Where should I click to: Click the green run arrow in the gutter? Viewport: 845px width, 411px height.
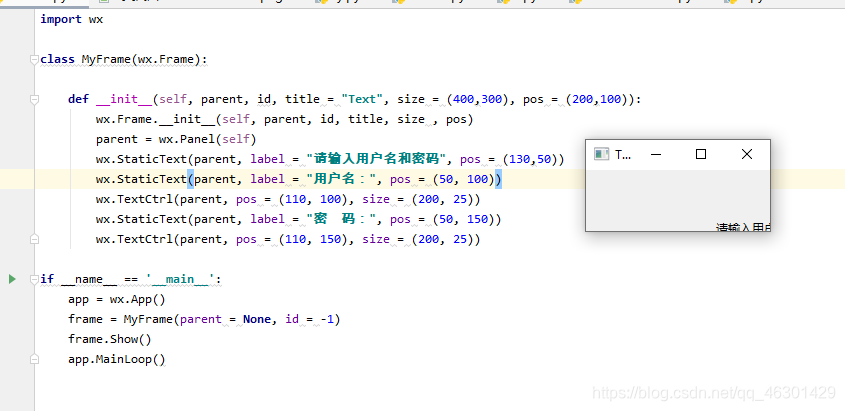pos(12,279)
